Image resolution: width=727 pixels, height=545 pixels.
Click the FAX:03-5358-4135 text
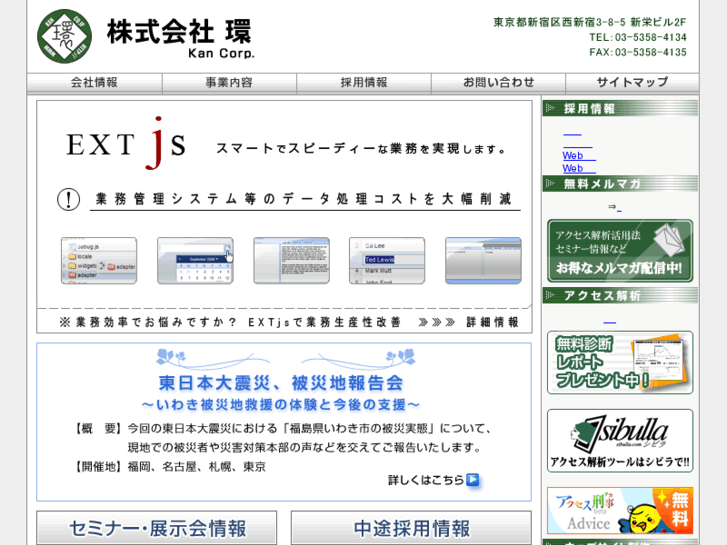point(638,52)
